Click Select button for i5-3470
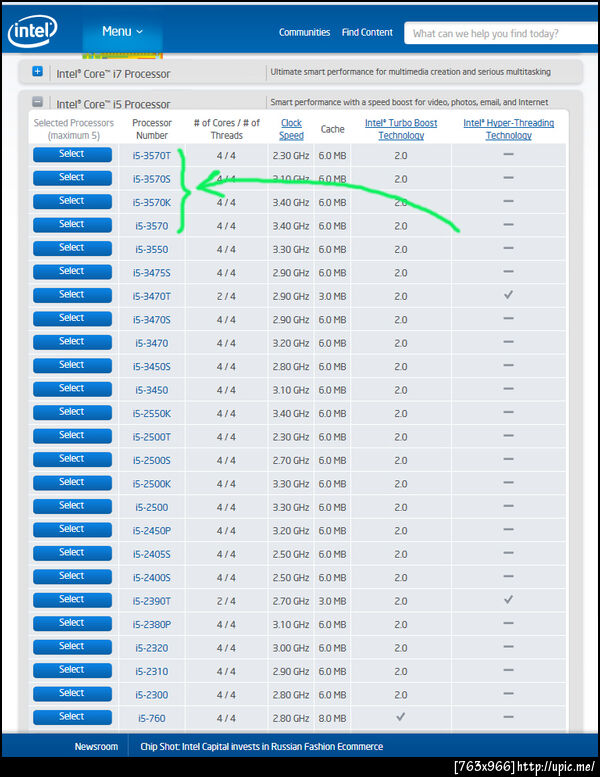Image resolution: width=600 pixels, height=777 pixels. [x=72, y=342]
